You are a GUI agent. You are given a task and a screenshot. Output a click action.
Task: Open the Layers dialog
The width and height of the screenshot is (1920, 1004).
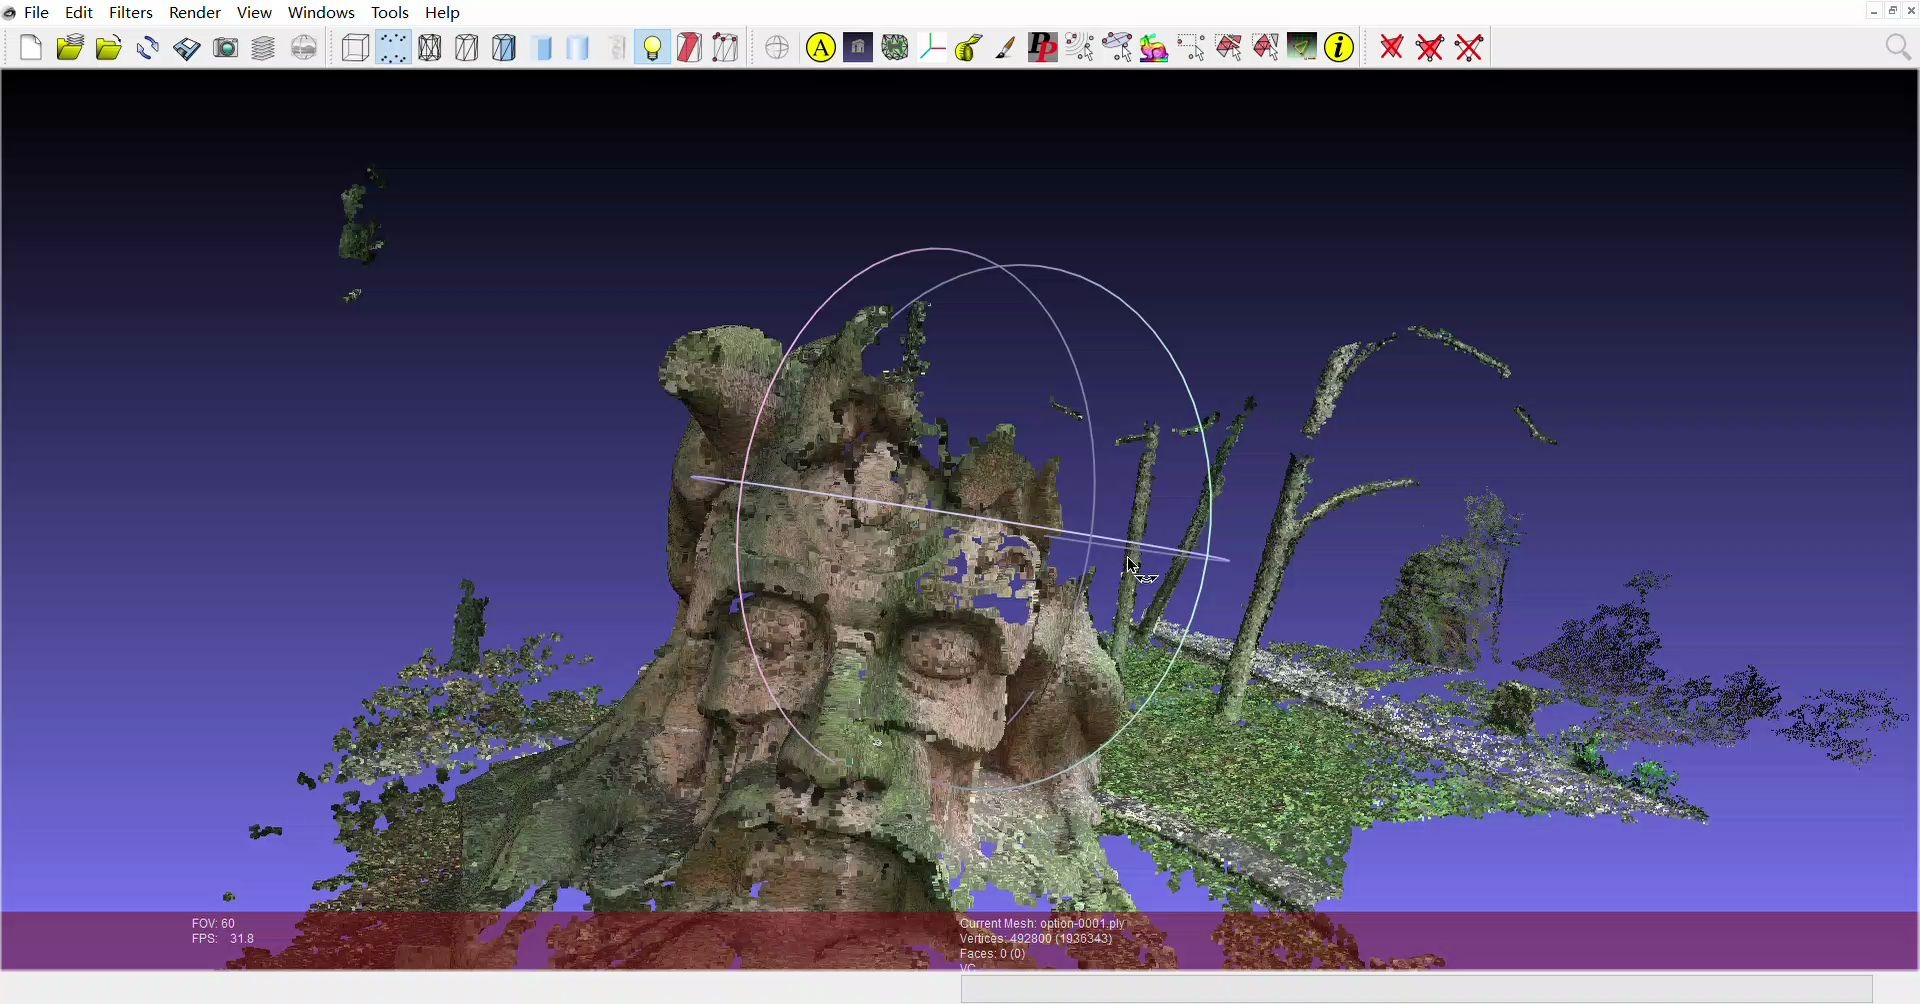point(262,47)
